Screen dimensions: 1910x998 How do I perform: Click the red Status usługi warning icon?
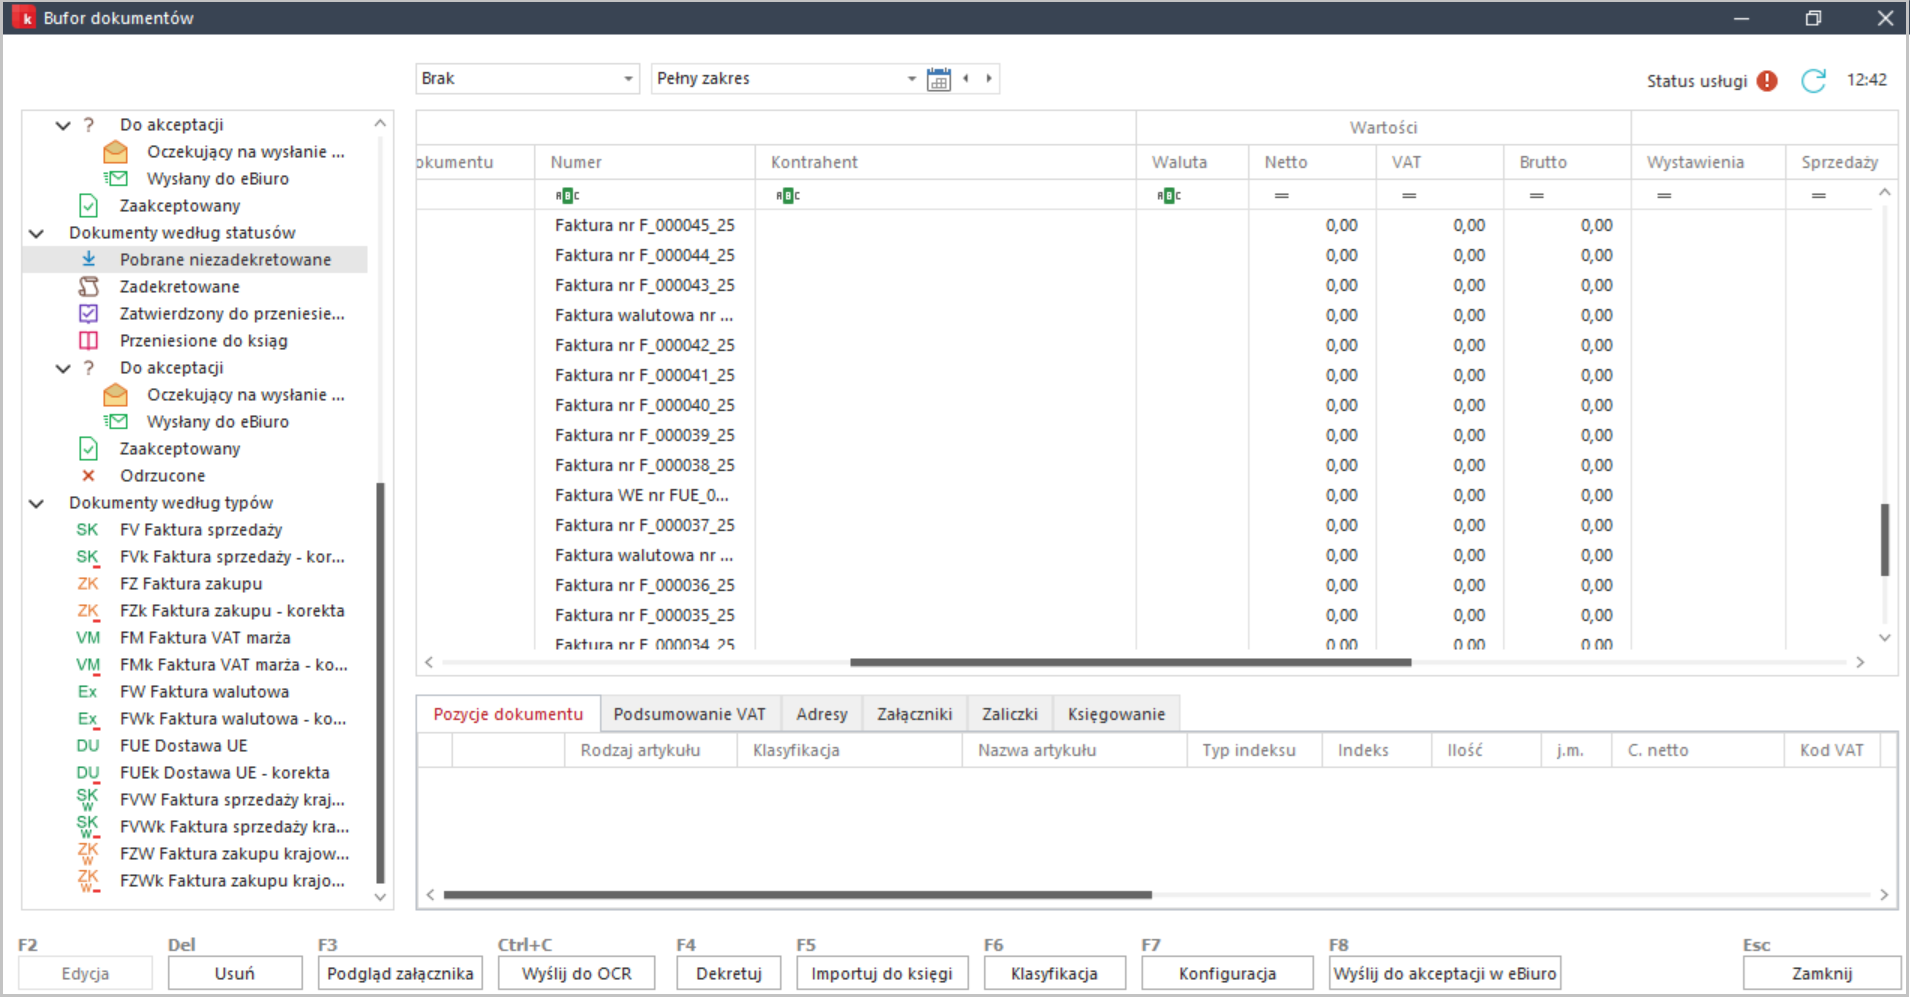[1767, 81]
